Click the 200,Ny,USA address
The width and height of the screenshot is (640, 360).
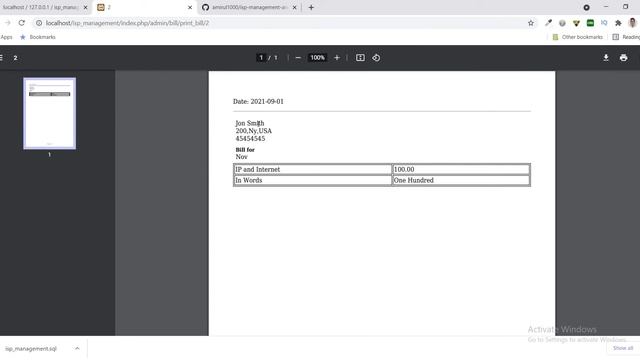point(253,131)
